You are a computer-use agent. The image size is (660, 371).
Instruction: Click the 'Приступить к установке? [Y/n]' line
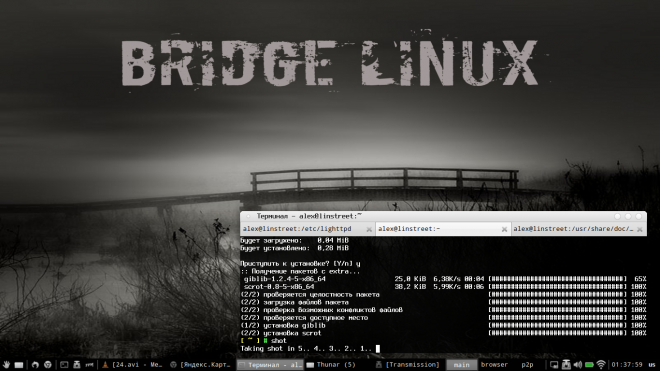pos(300,264)
